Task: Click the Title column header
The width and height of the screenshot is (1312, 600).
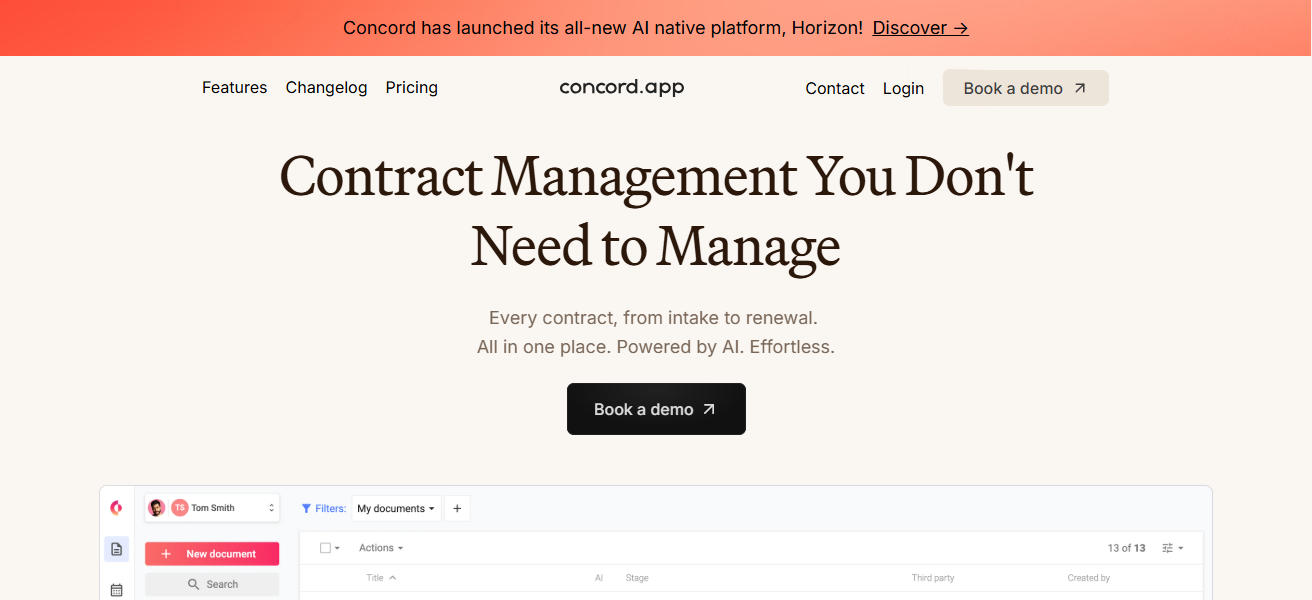Action: coord(375,578)
